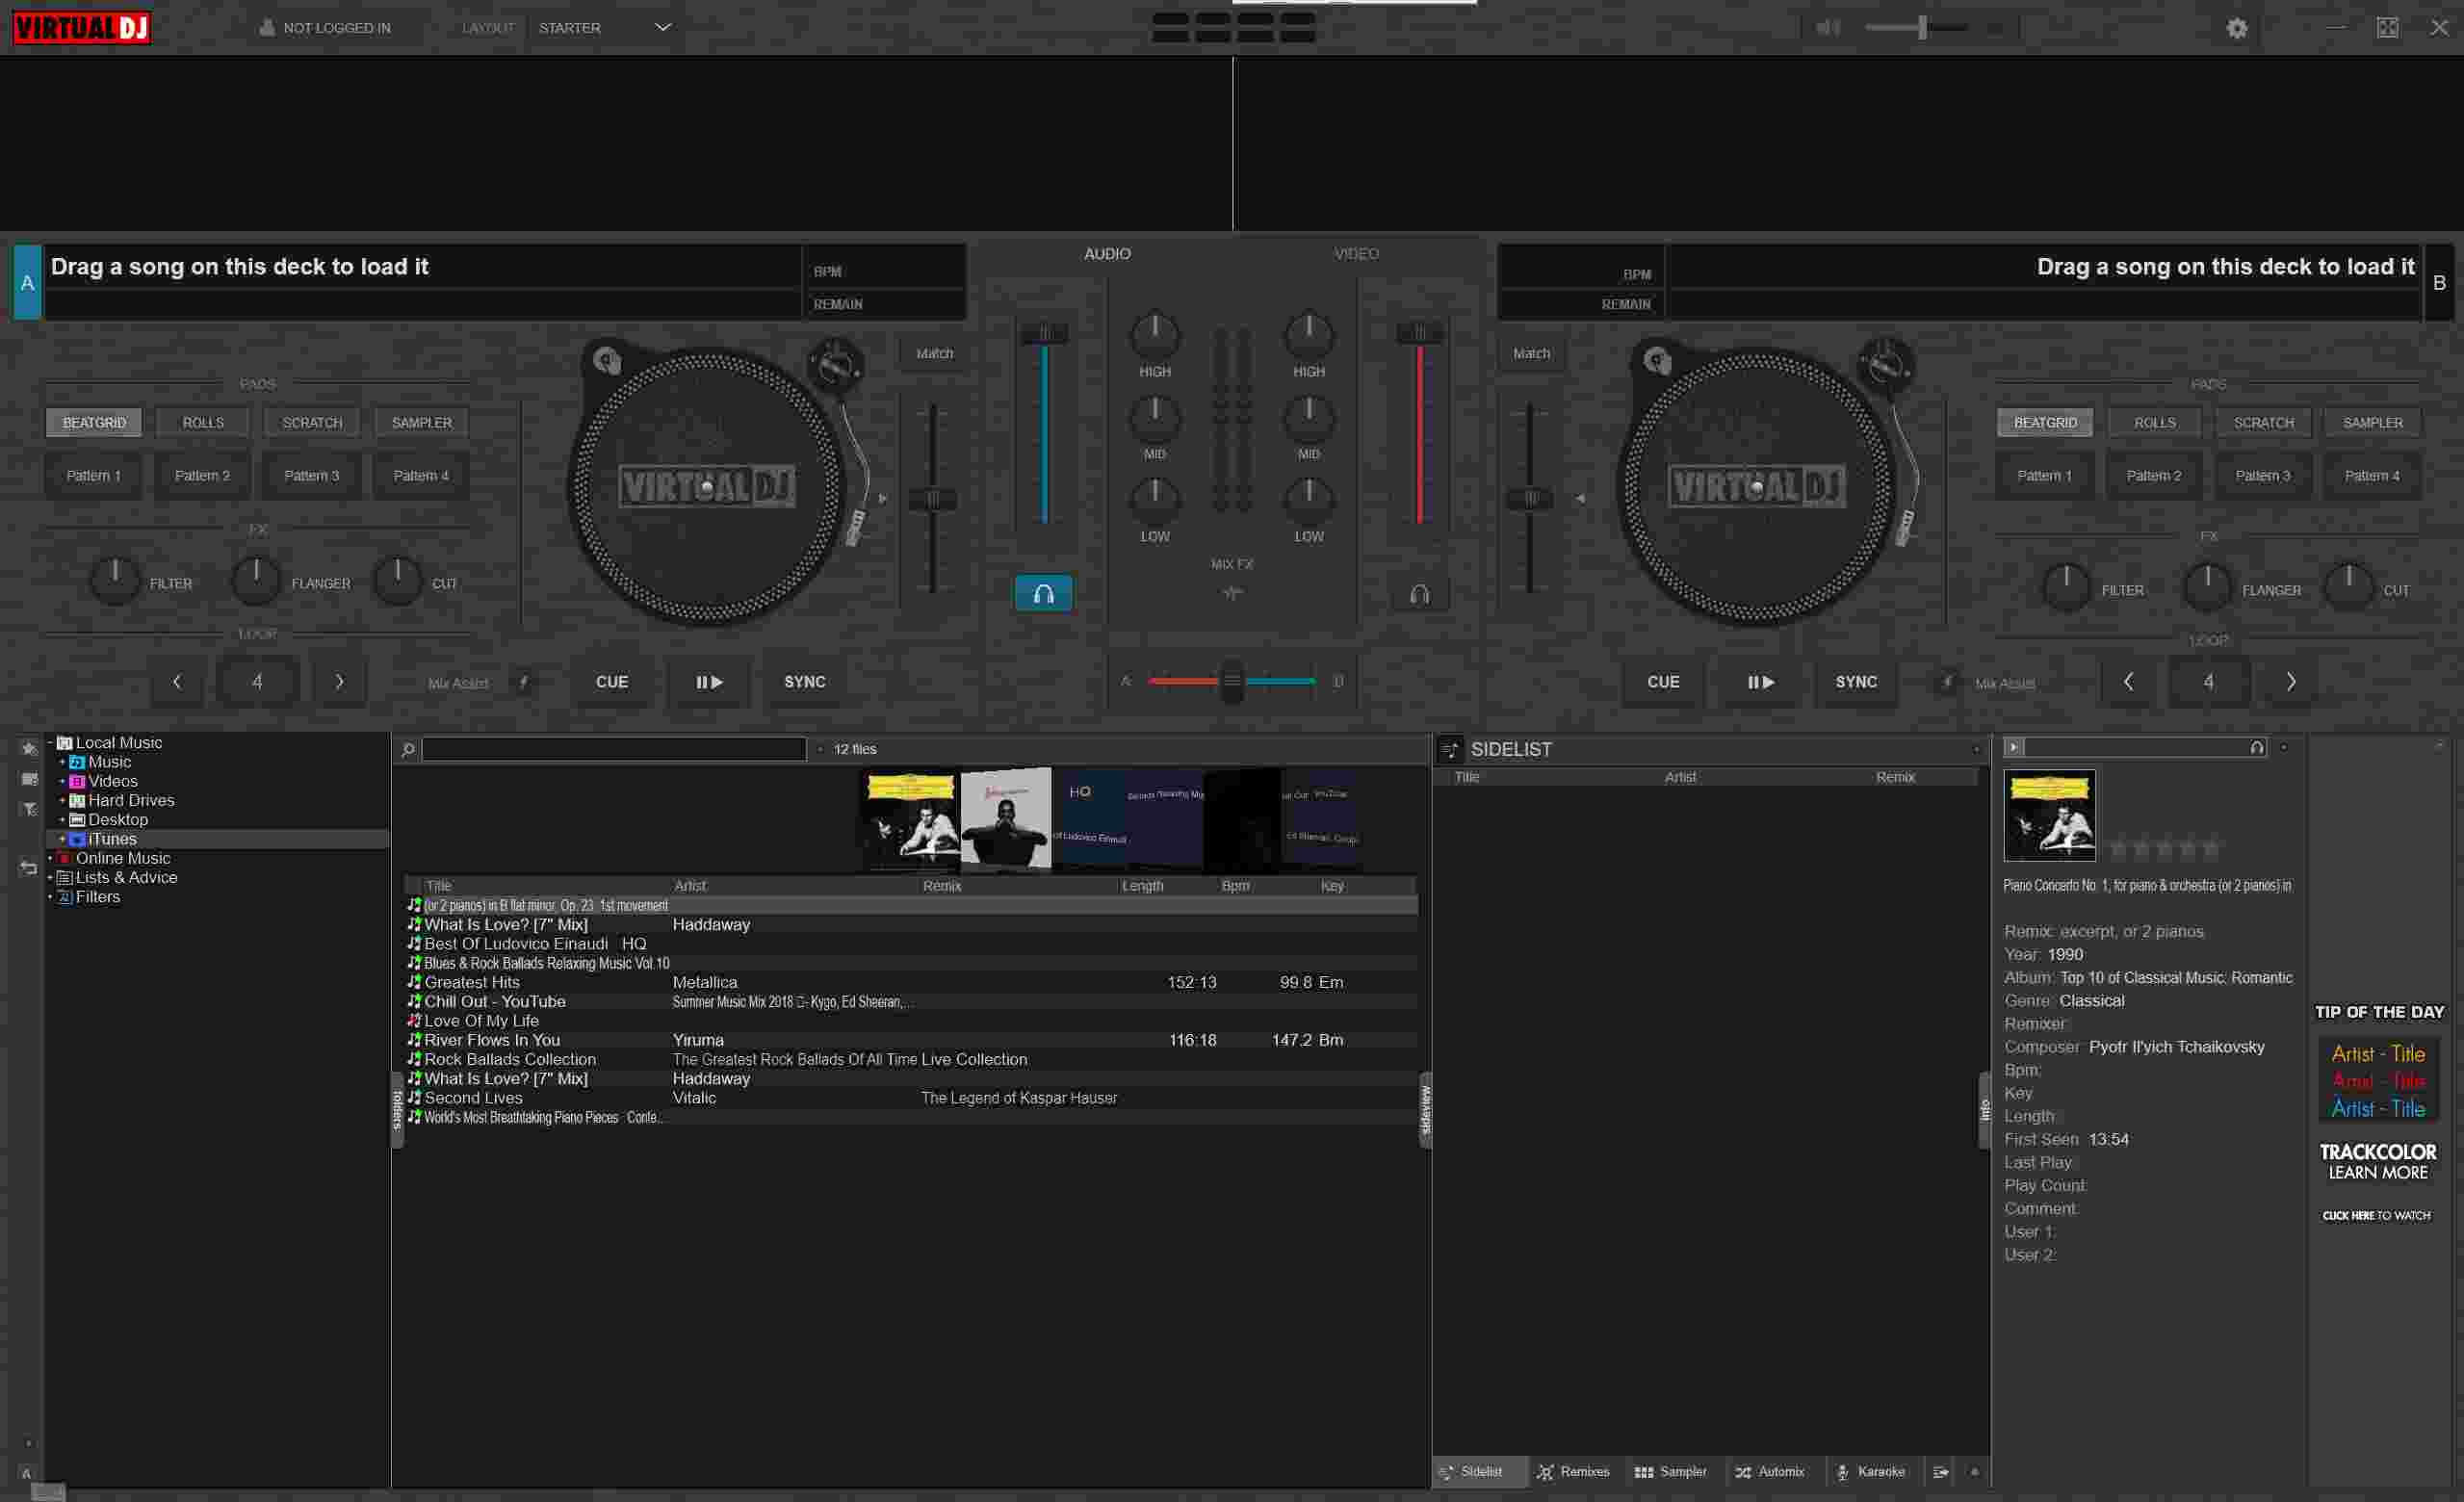
Task: Collapse the Local Music tree node
Action: coord(50,743)
